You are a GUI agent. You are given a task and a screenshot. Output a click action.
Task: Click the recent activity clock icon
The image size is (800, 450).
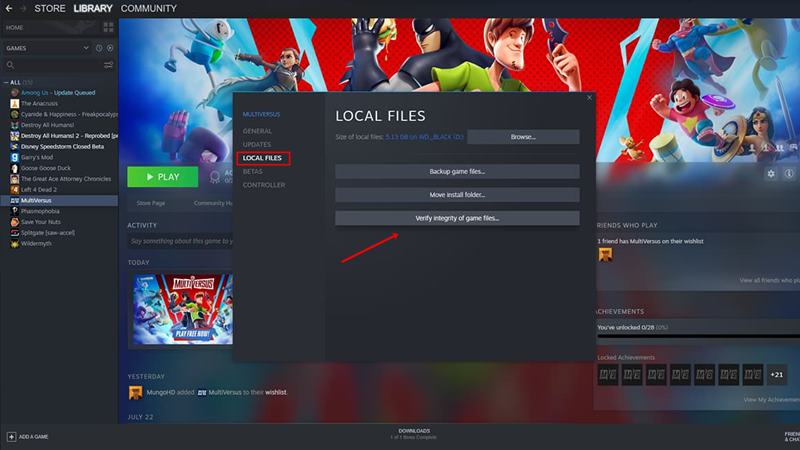(x=99, y=48)
